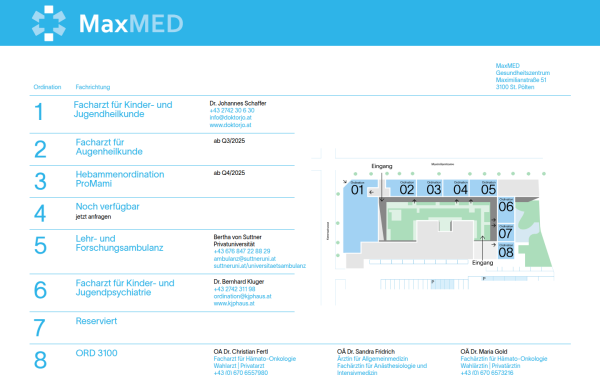Open ordination@kjphaus.at email link
This screenshot has height=375, width=600.
[x=242, y=296]
